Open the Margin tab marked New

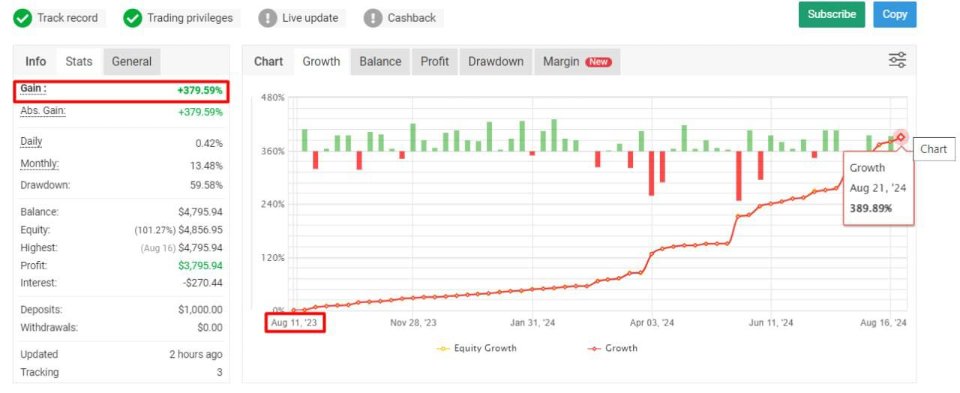tap(577, 61)
